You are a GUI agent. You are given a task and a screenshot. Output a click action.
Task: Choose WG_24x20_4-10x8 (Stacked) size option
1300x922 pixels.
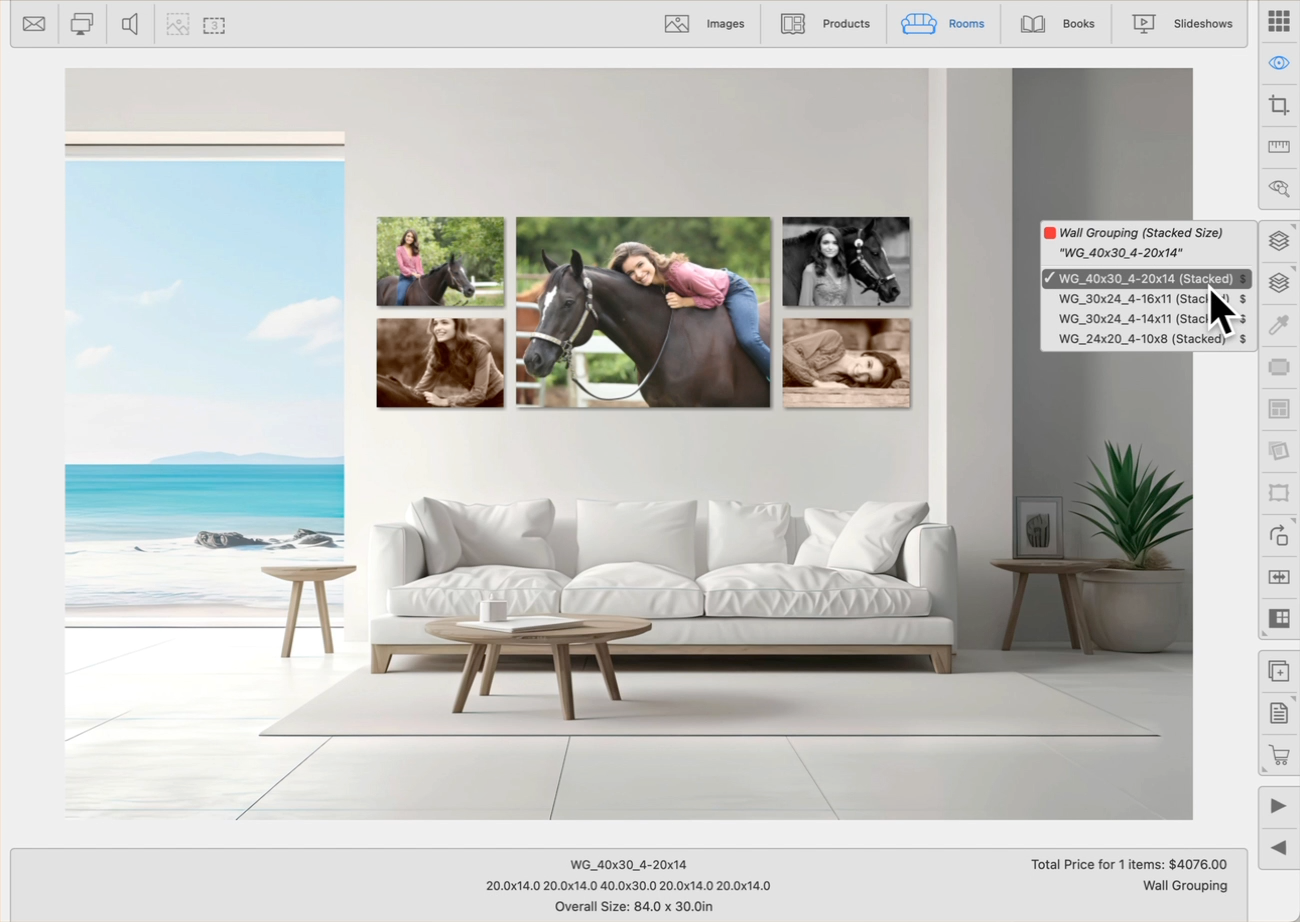click(1141, 339)
